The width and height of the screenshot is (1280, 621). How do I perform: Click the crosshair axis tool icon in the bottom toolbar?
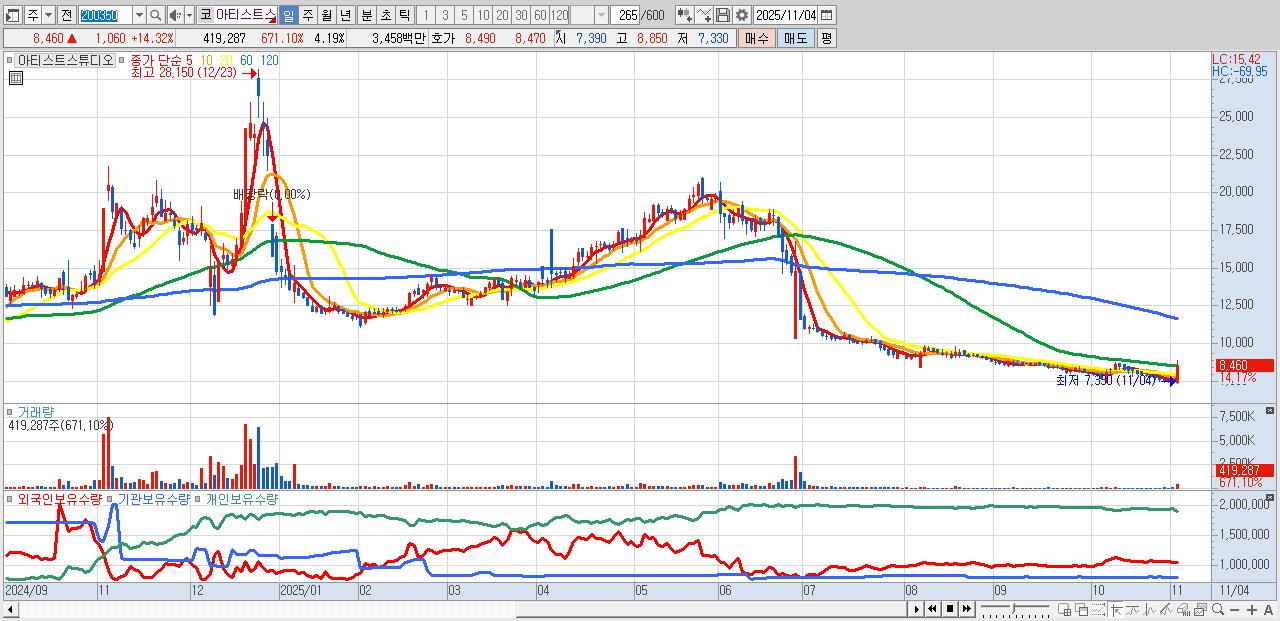[x=1117, y=609]
